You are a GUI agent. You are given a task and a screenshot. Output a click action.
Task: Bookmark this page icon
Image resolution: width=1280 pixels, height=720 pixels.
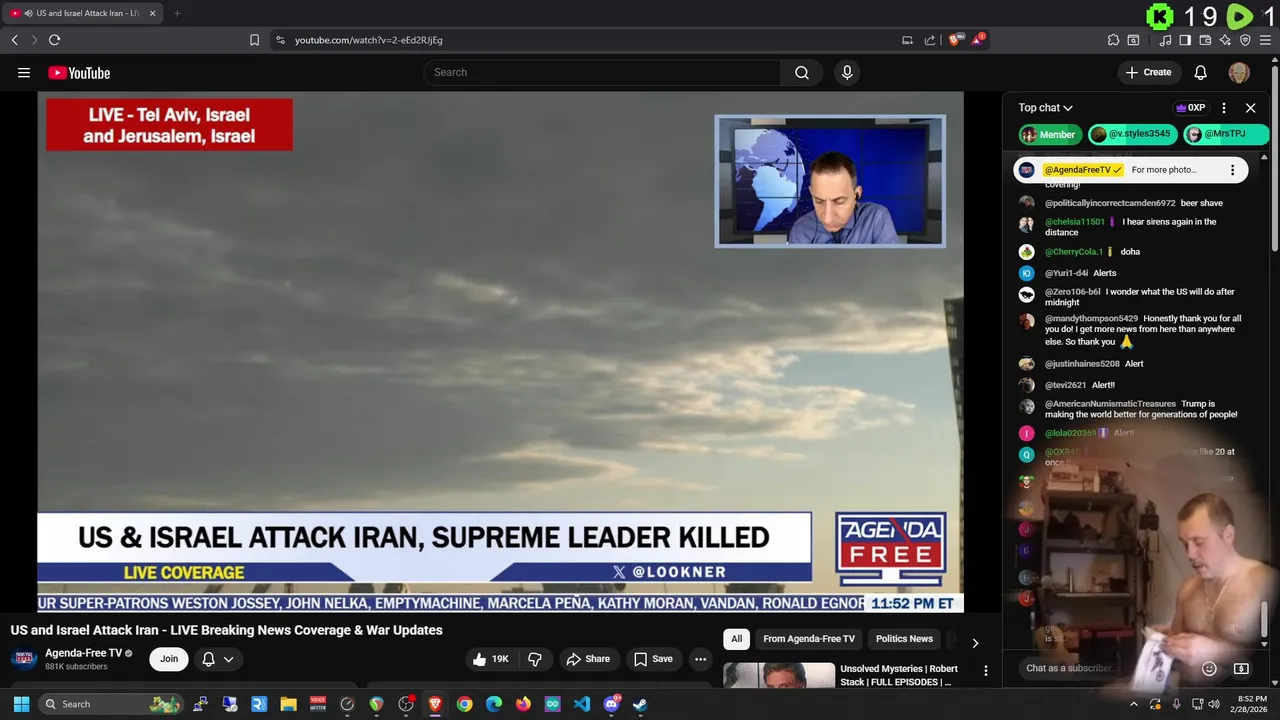coord(254,40)
